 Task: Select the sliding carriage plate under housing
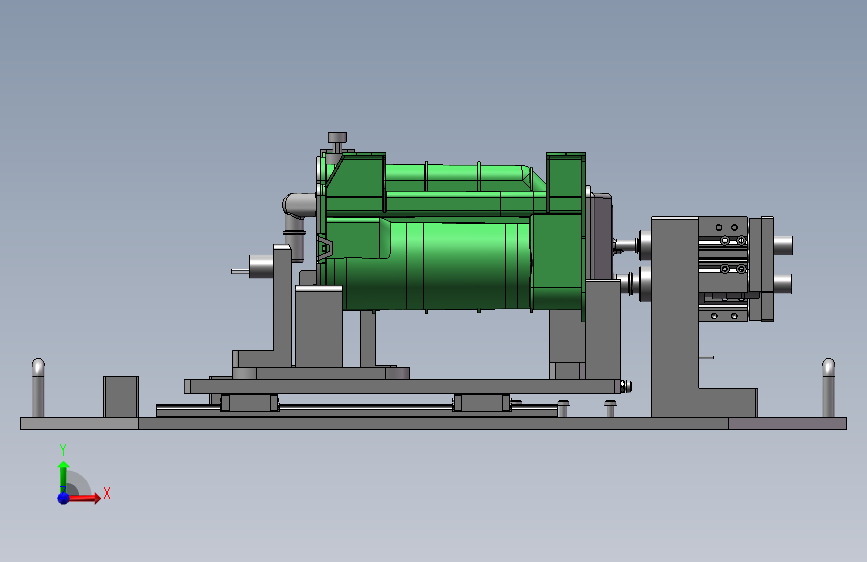[x=404, y=386]
